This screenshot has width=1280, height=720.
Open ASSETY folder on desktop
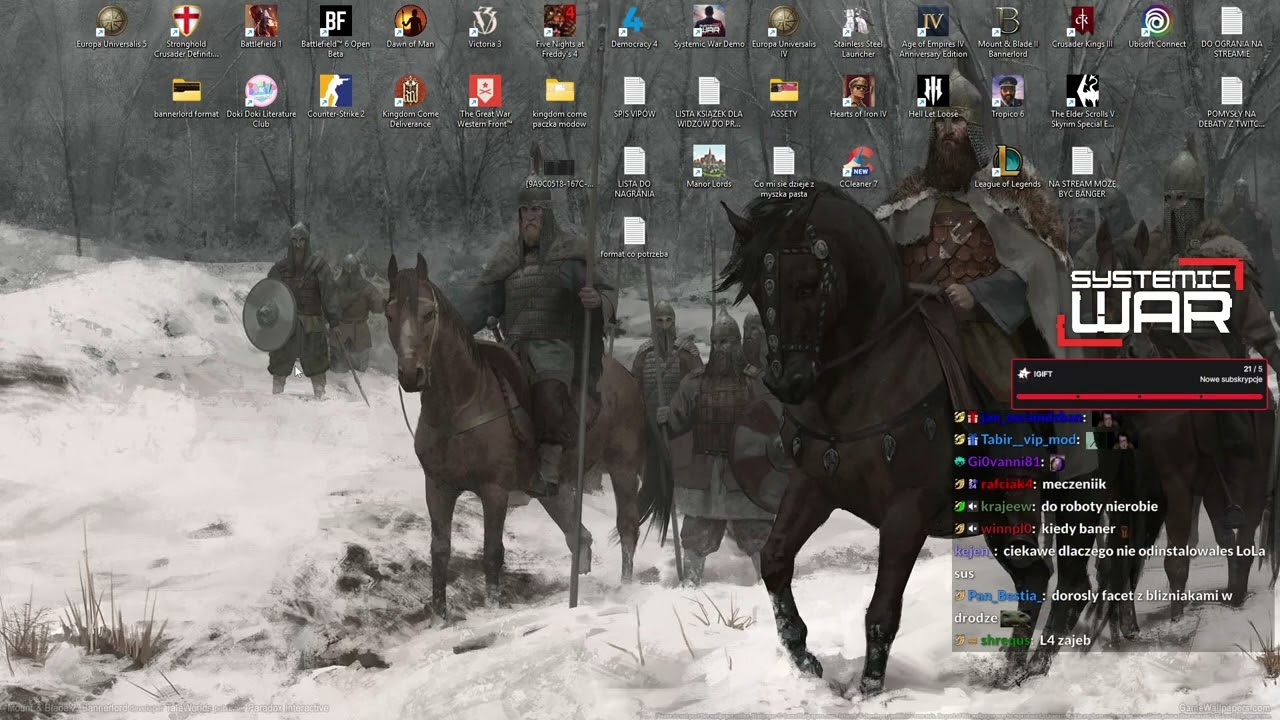784,97
